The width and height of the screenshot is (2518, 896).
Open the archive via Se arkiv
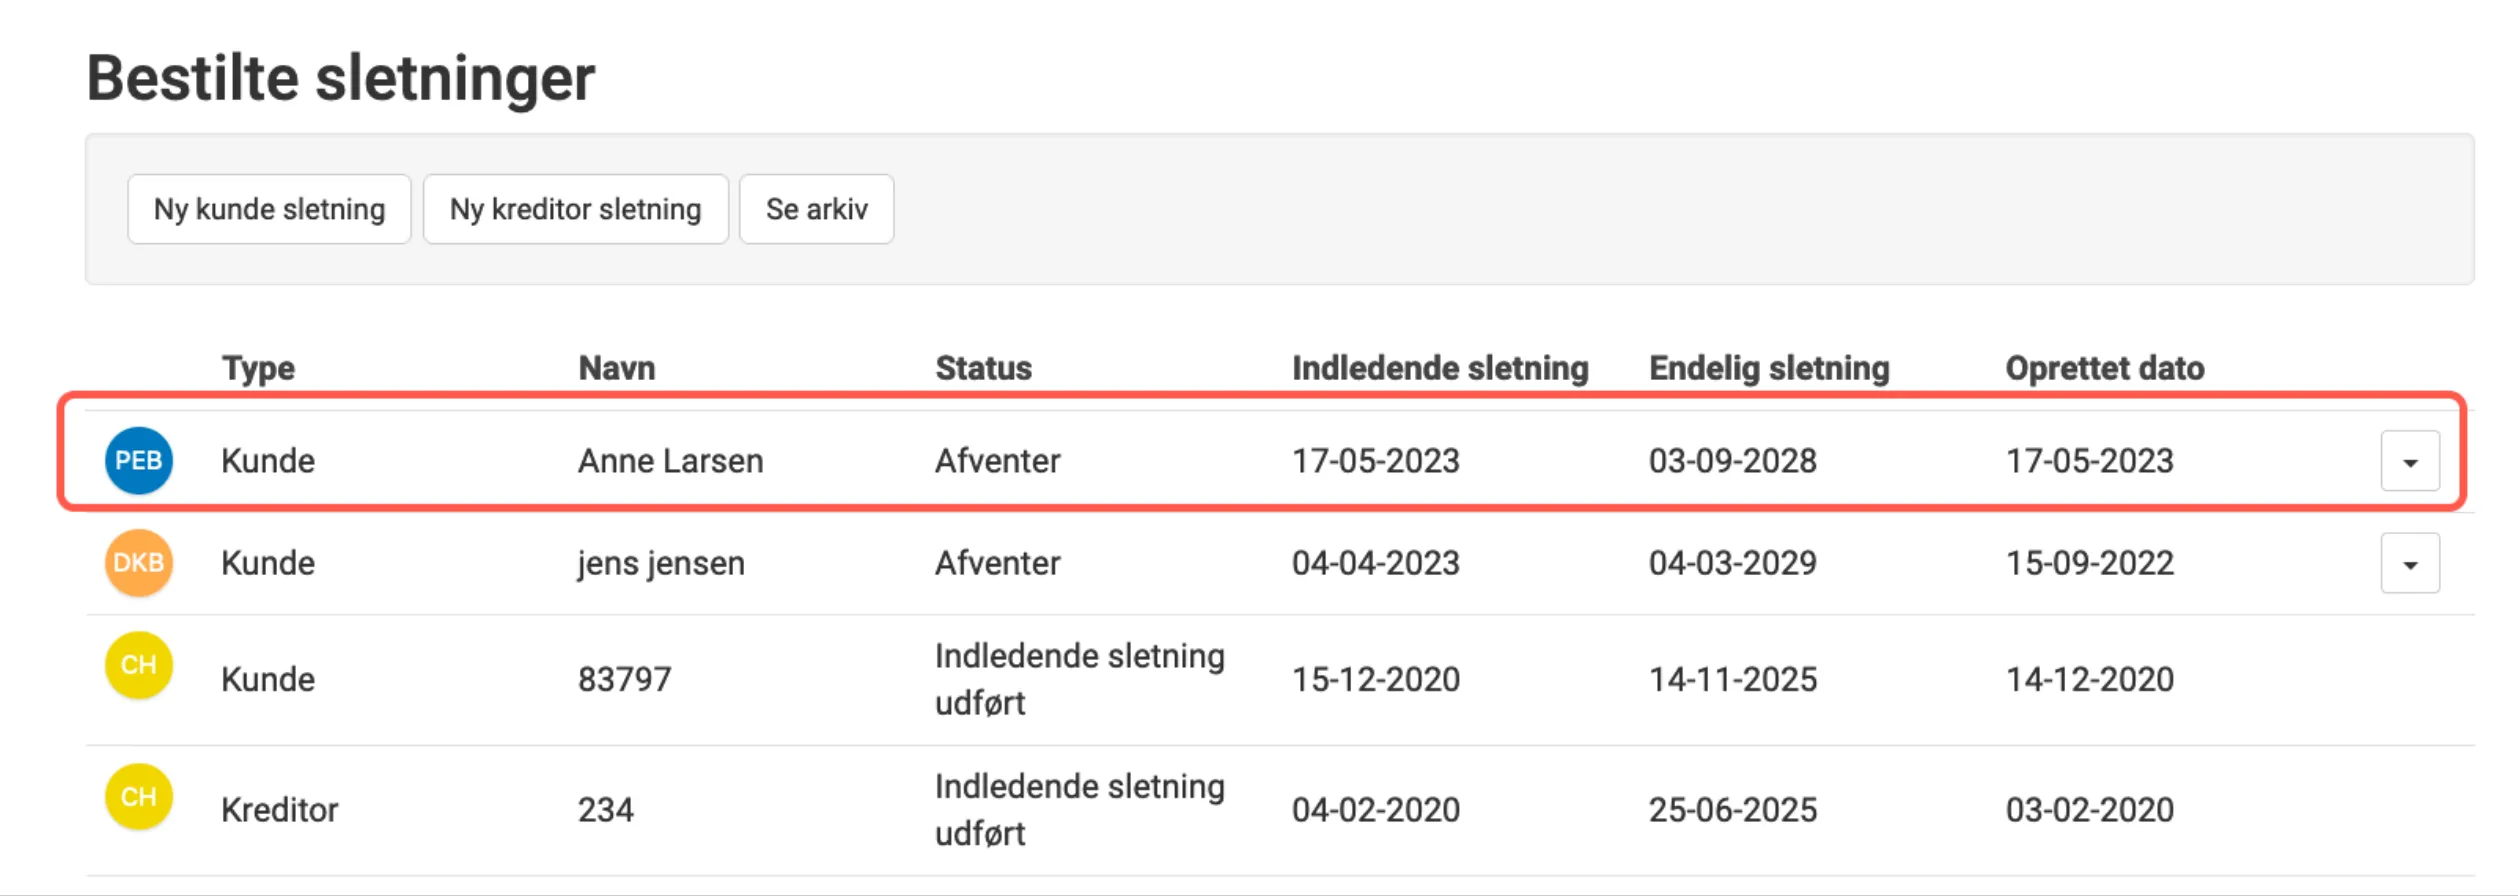(816, 209)
